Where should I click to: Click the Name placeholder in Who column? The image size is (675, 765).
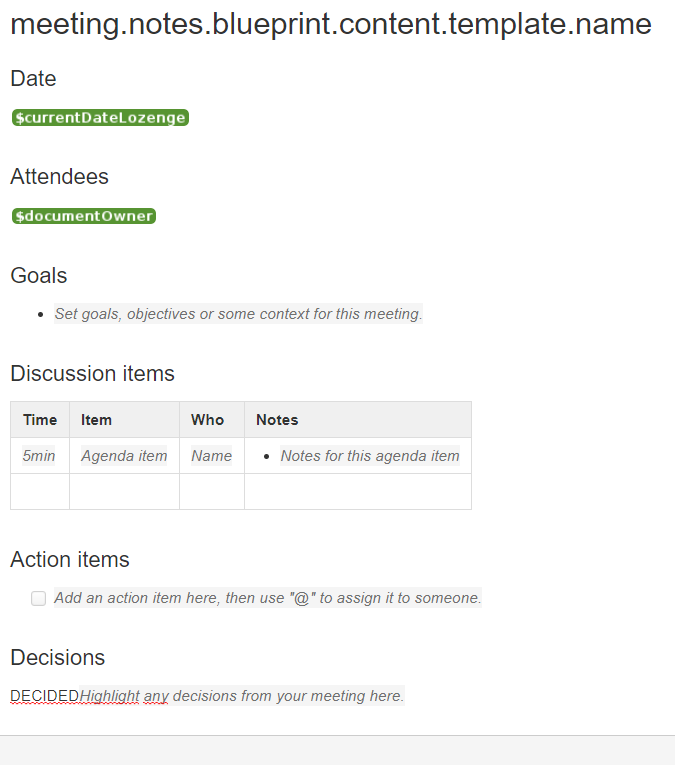click(211, 456)
